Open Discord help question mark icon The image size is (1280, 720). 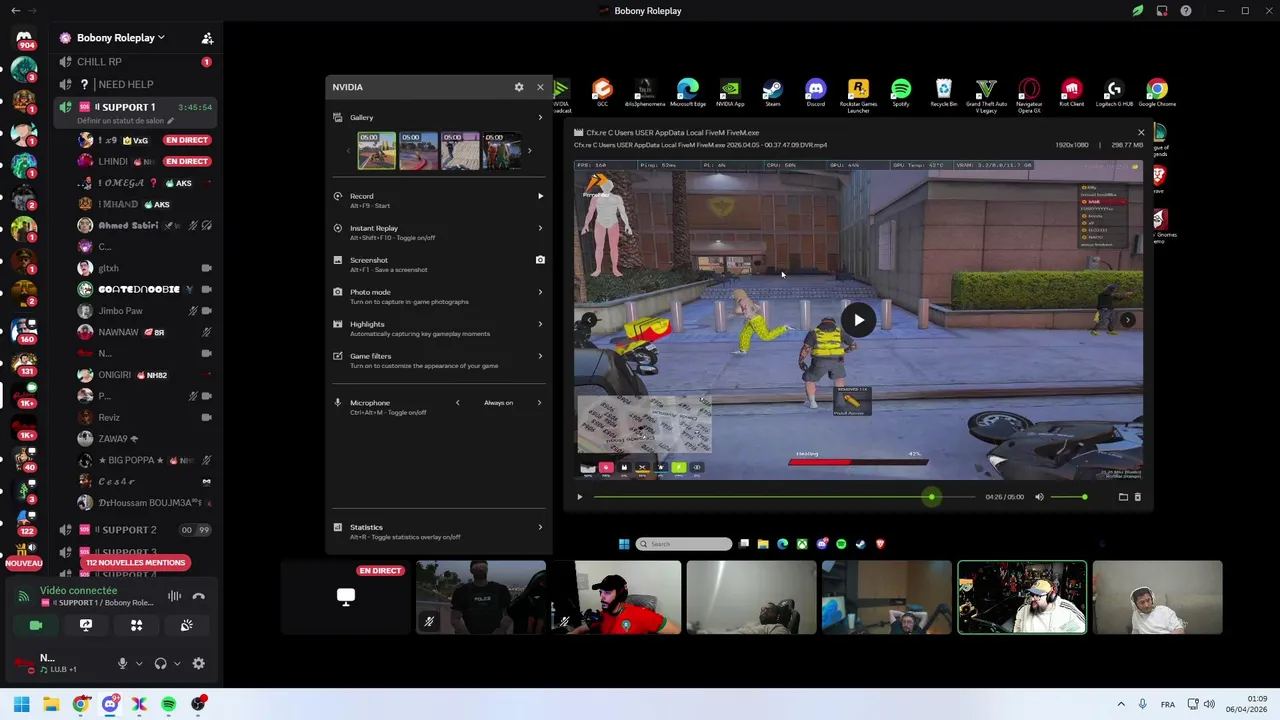[x=1186, y=11]
